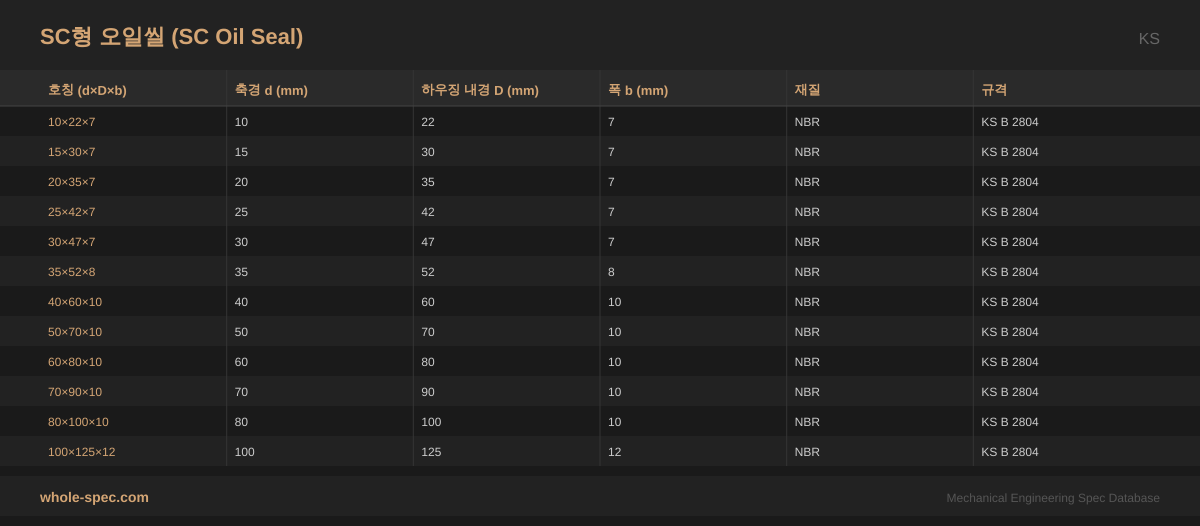
Task: Open the whole-spec.com link
Action: click(x=94, y=497)
